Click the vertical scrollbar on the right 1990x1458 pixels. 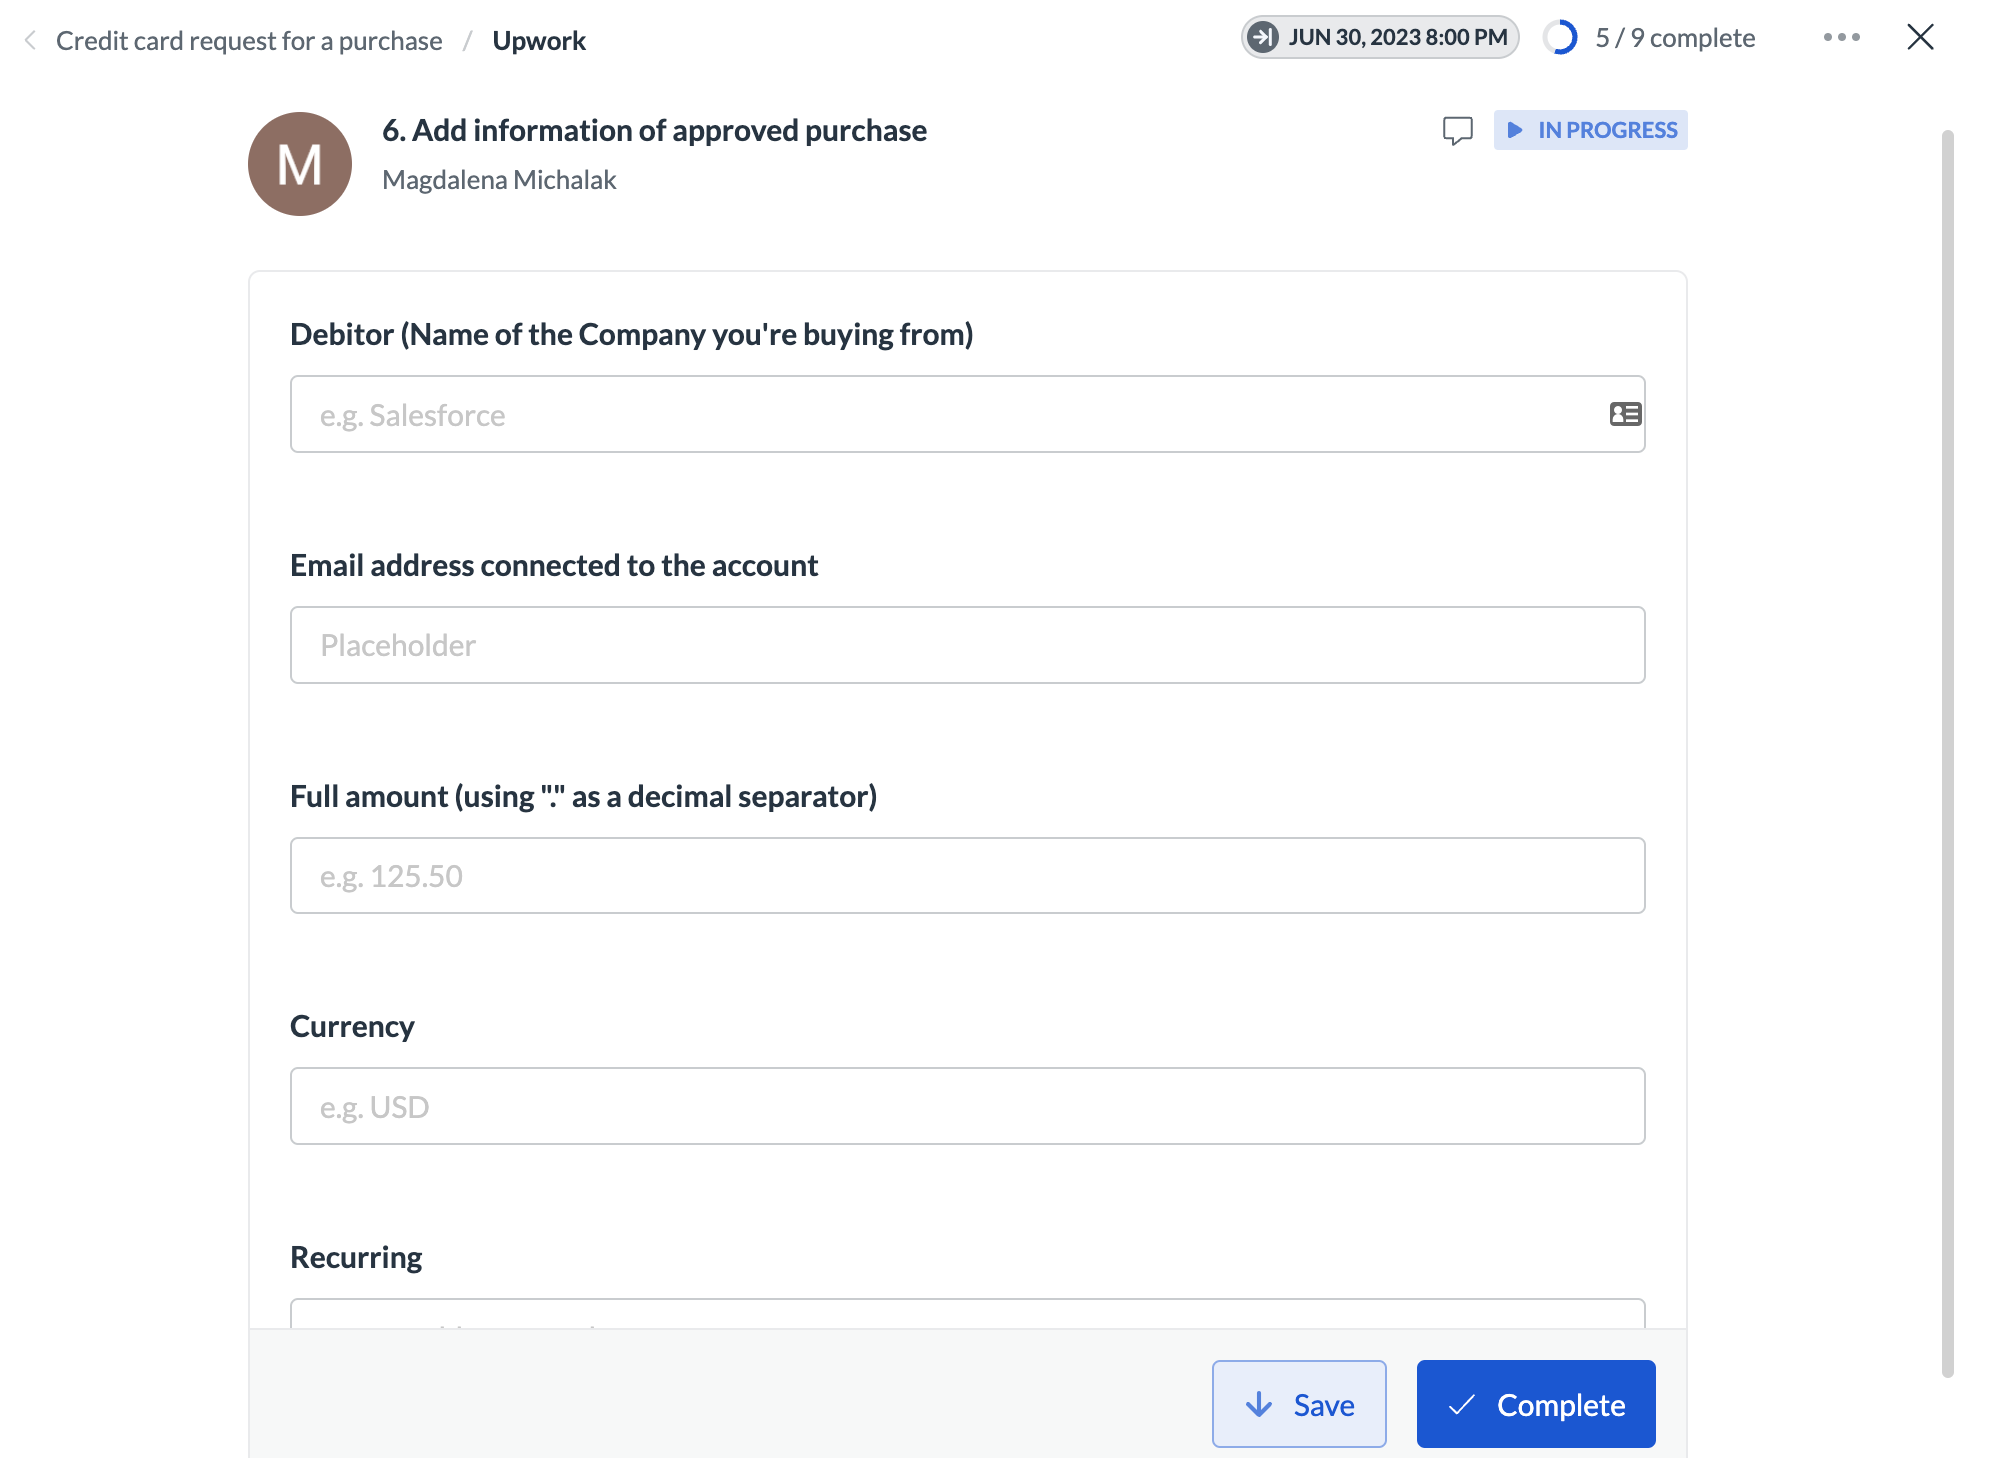(1947, 750)
